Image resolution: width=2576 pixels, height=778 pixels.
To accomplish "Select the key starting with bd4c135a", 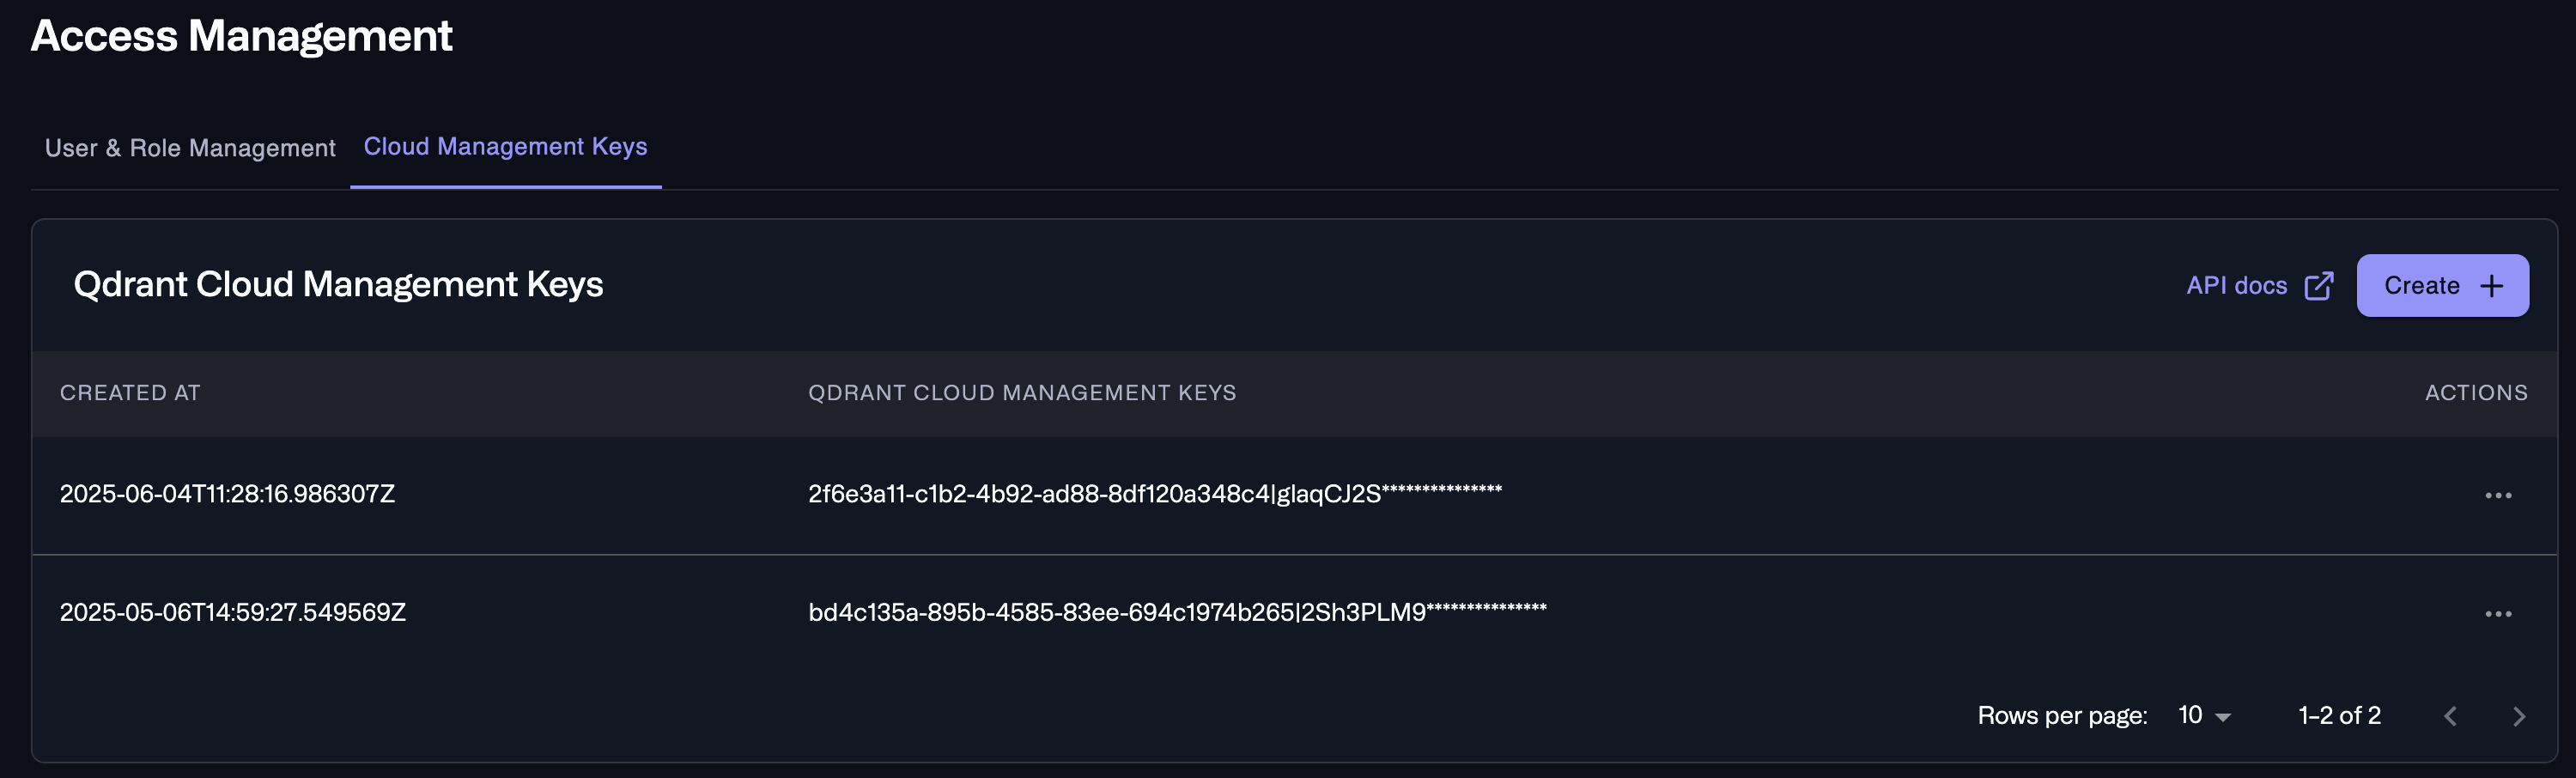I will (x=1178, y=611).
